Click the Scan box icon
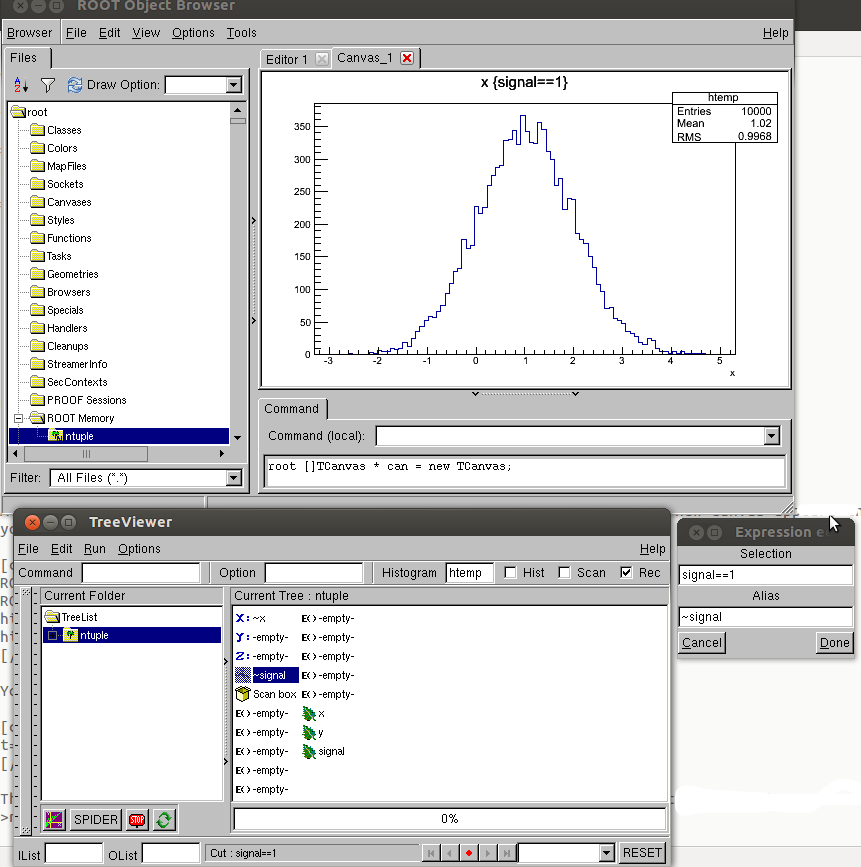This screenshot has width=861, height=867. [243, 694]
